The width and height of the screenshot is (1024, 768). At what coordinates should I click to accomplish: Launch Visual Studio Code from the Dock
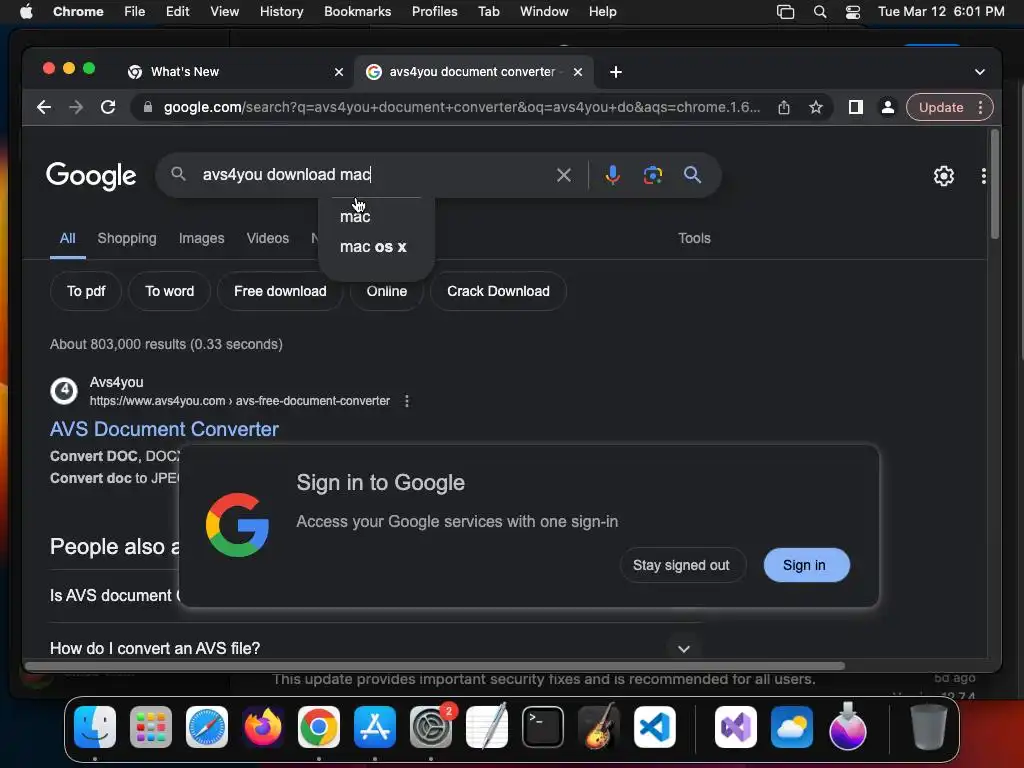click(x=654, y=727)
